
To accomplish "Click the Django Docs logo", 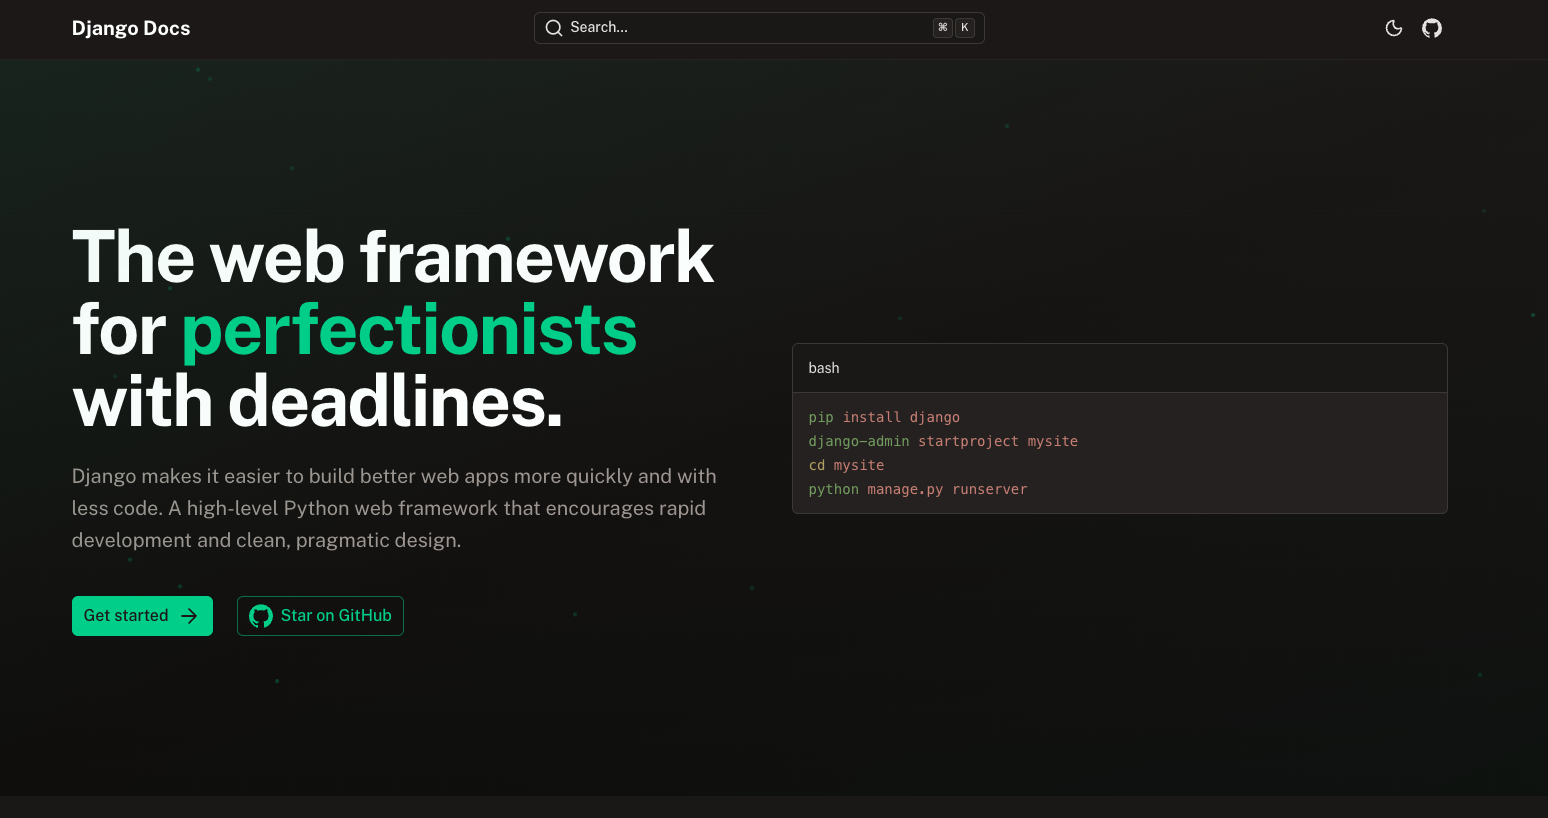I will pos(131,28).
